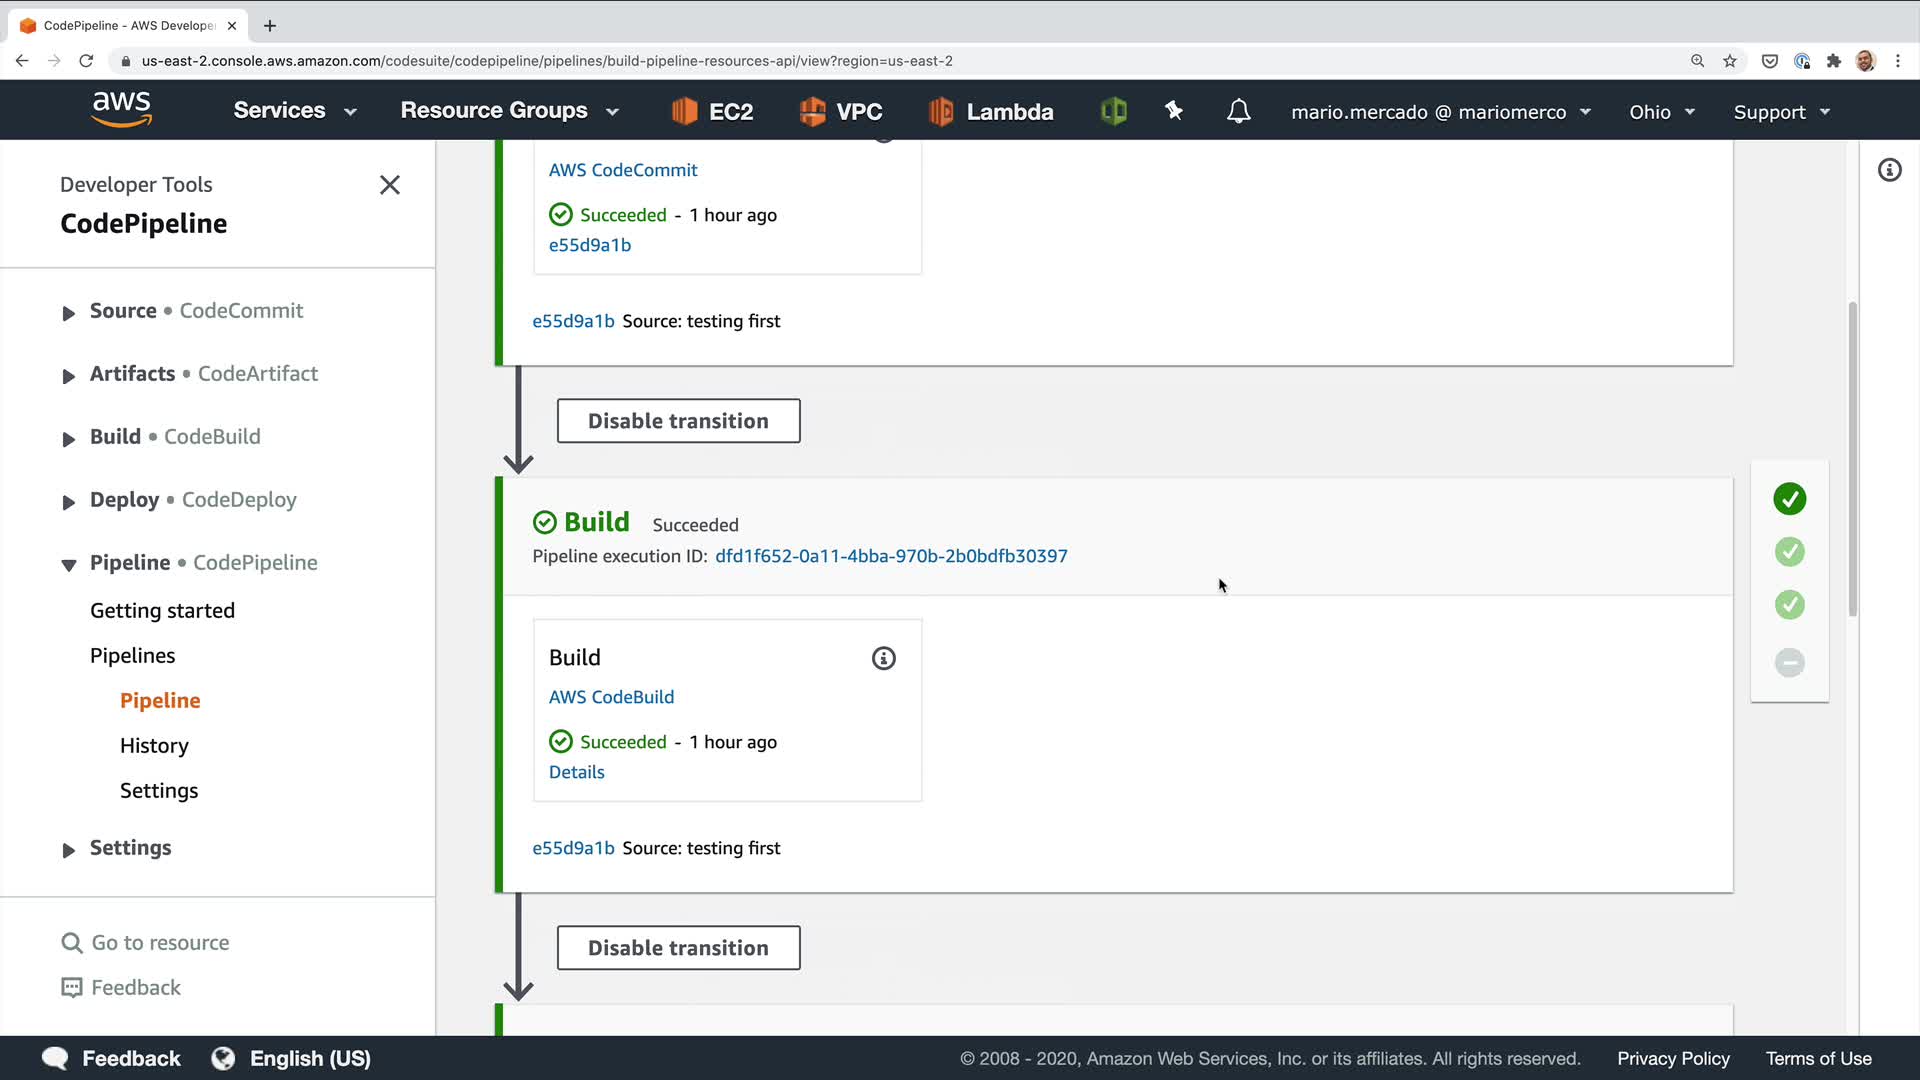Open the right-side info panel icon

1889,170
